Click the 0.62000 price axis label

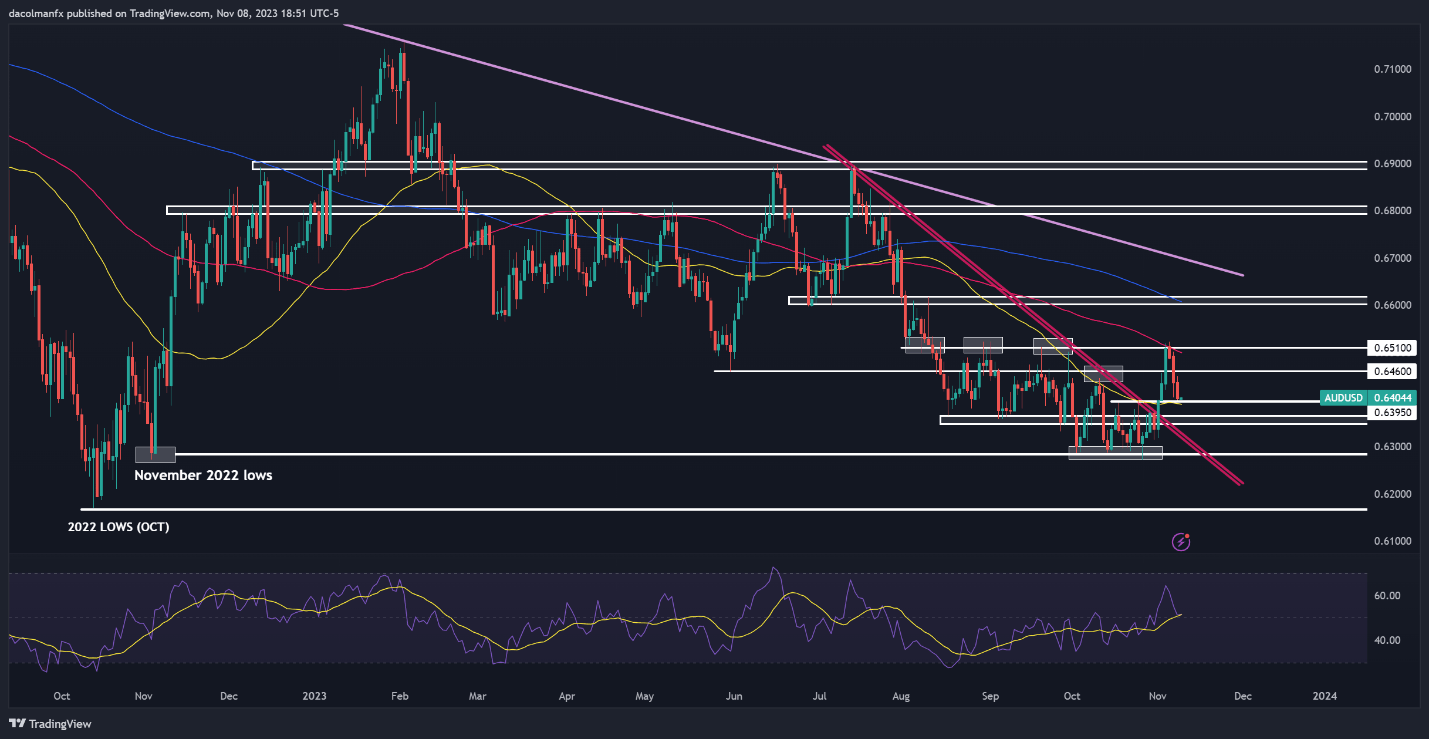coord(1392,494)
